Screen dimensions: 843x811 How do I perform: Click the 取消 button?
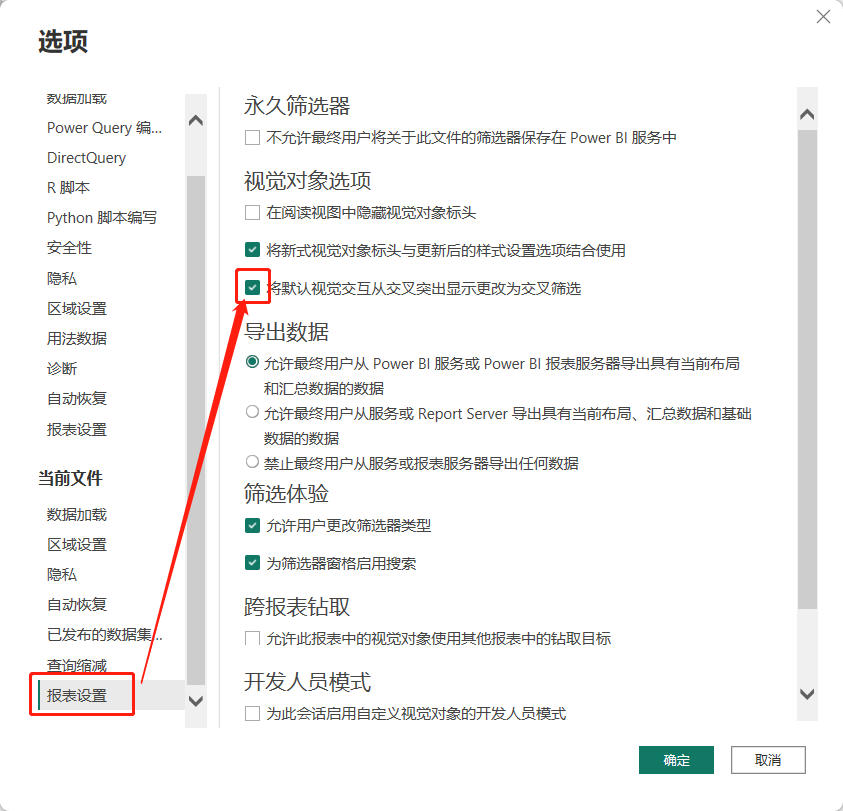coord(768,760)
